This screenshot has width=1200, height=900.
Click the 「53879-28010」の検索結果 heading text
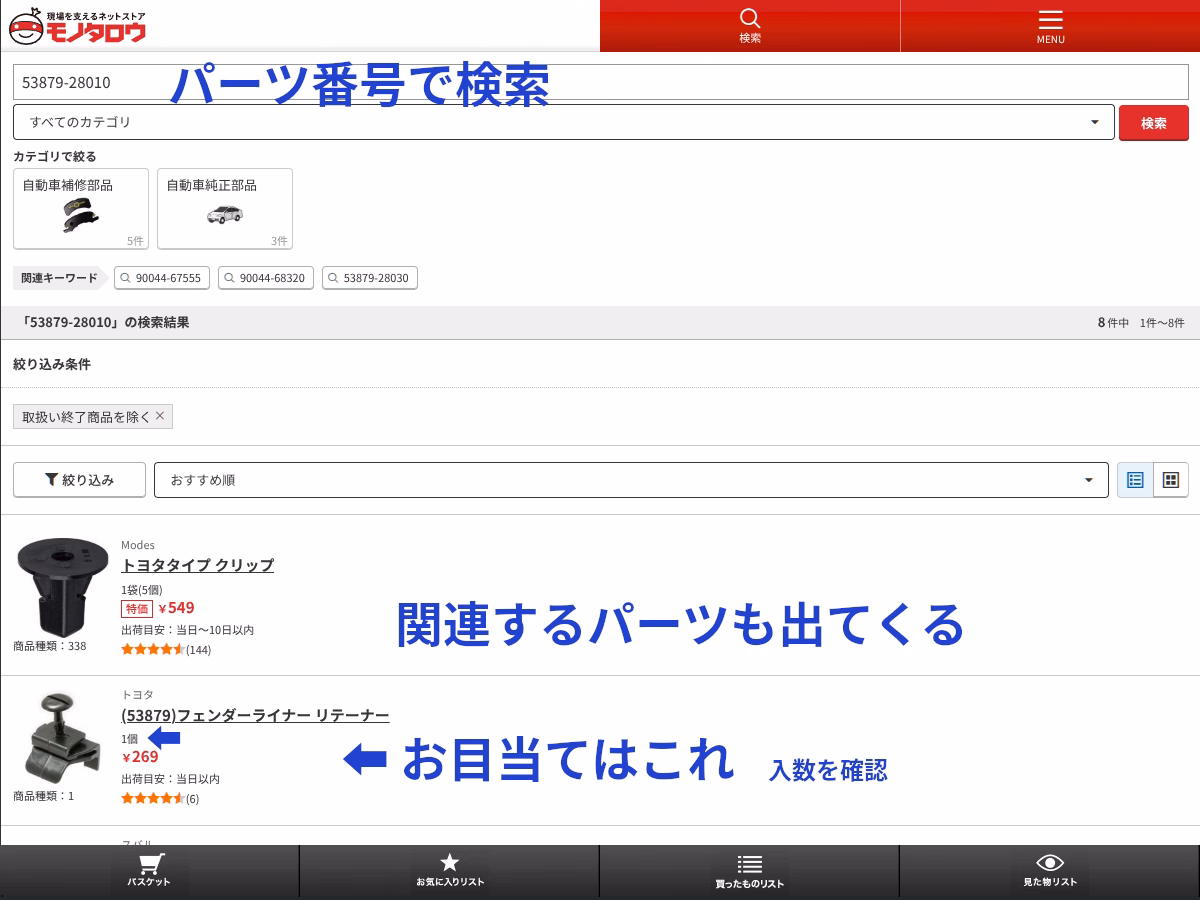point(105,322)
